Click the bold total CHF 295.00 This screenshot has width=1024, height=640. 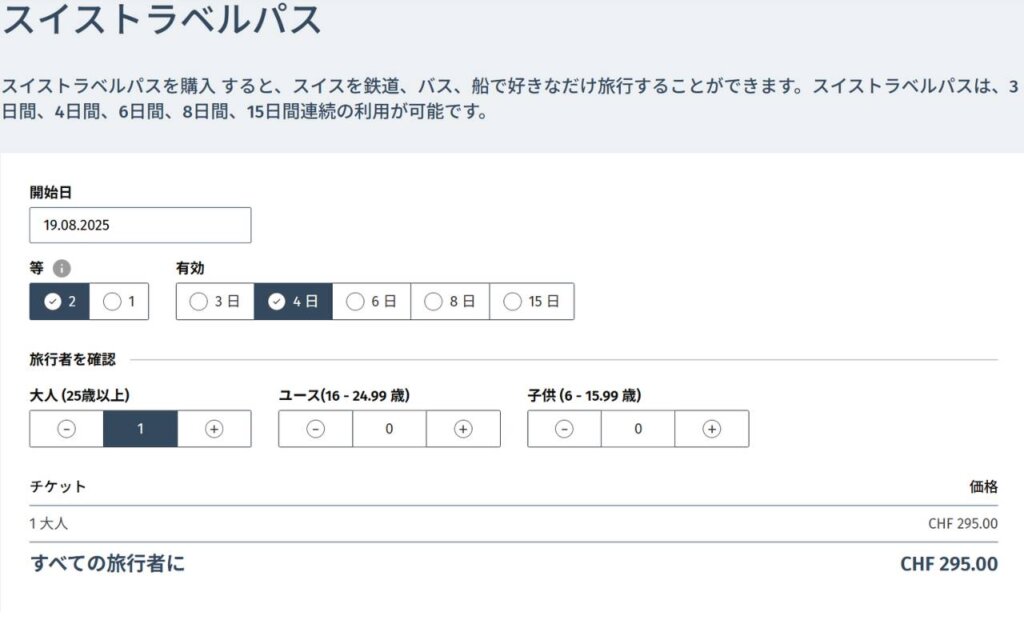click(949, 564)
